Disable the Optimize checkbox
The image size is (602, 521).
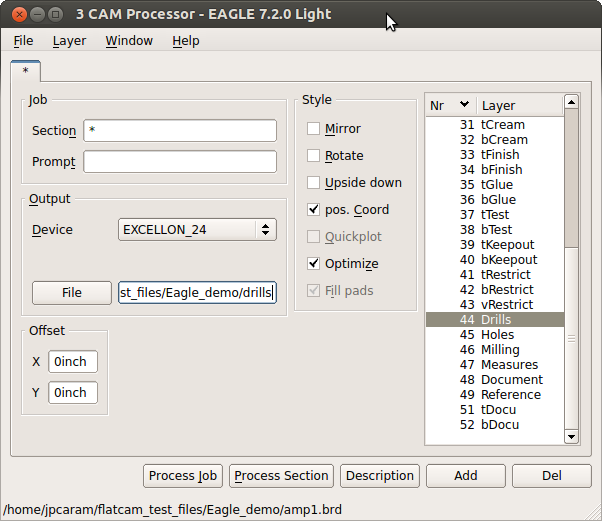coord(314,264)
